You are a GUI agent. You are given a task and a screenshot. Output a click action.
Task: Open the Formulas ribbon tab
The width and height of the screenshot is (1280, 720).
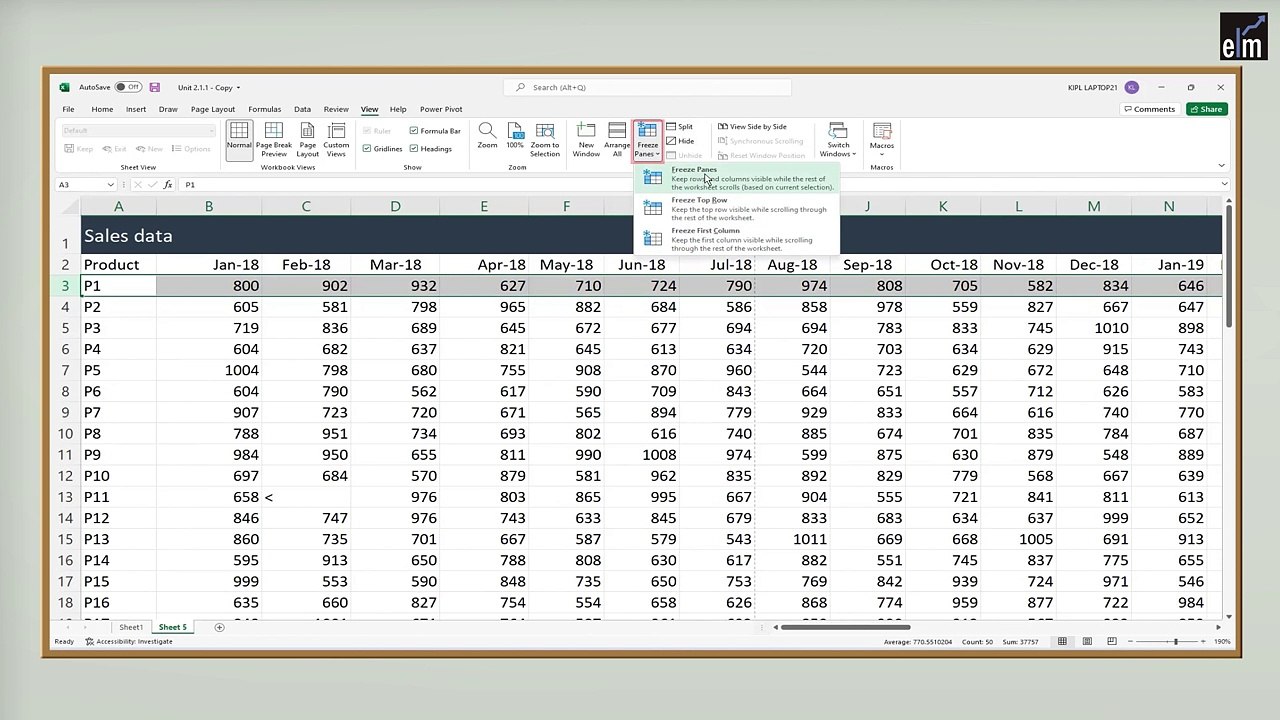(x=265, y=109)
